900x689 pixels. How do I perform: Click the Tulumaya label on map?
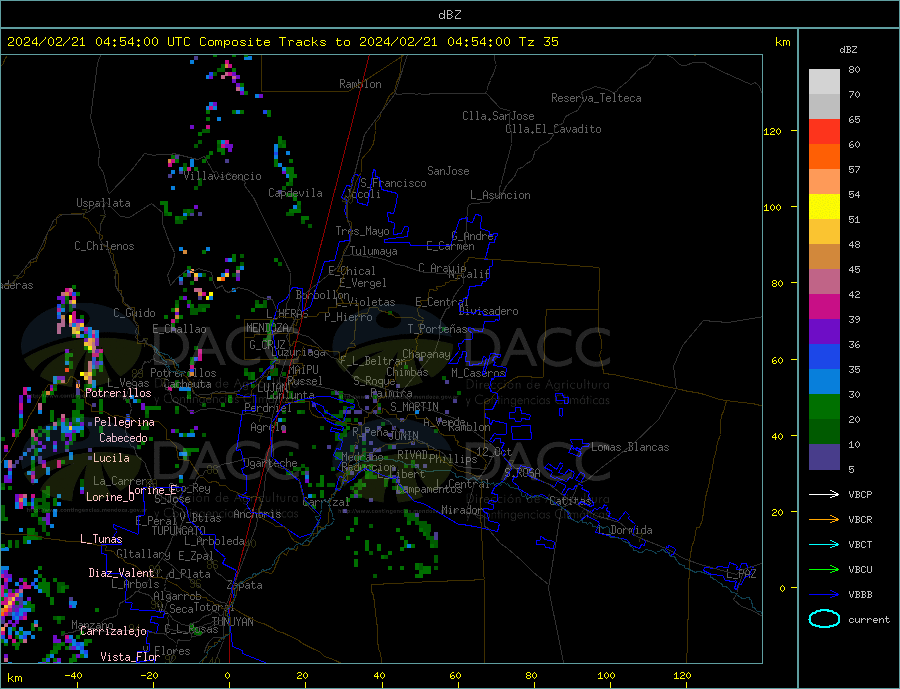pyautogui.click(x=374, y=251)
